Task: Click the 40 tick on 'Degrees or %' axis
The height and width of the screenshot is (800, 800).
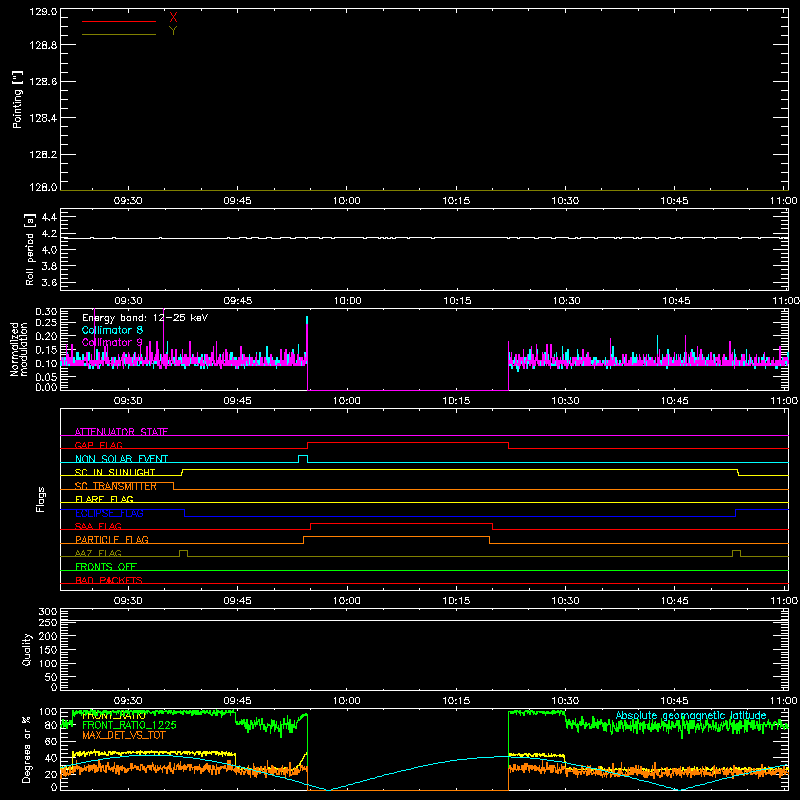Action: (x=51, y=758)
